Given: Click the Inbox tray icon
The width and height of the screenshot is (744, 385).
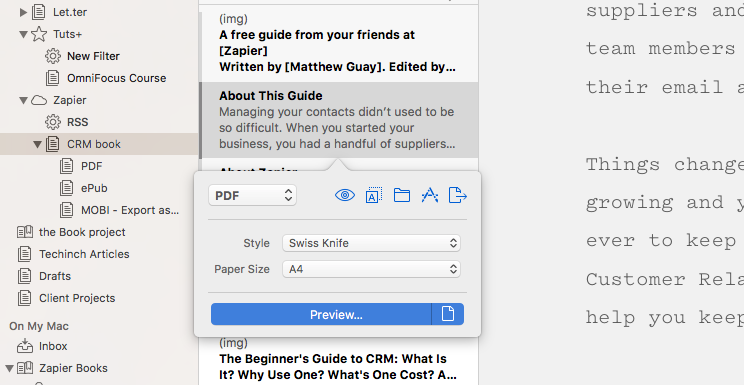Looking at the screenshot, I should point(25,346).
